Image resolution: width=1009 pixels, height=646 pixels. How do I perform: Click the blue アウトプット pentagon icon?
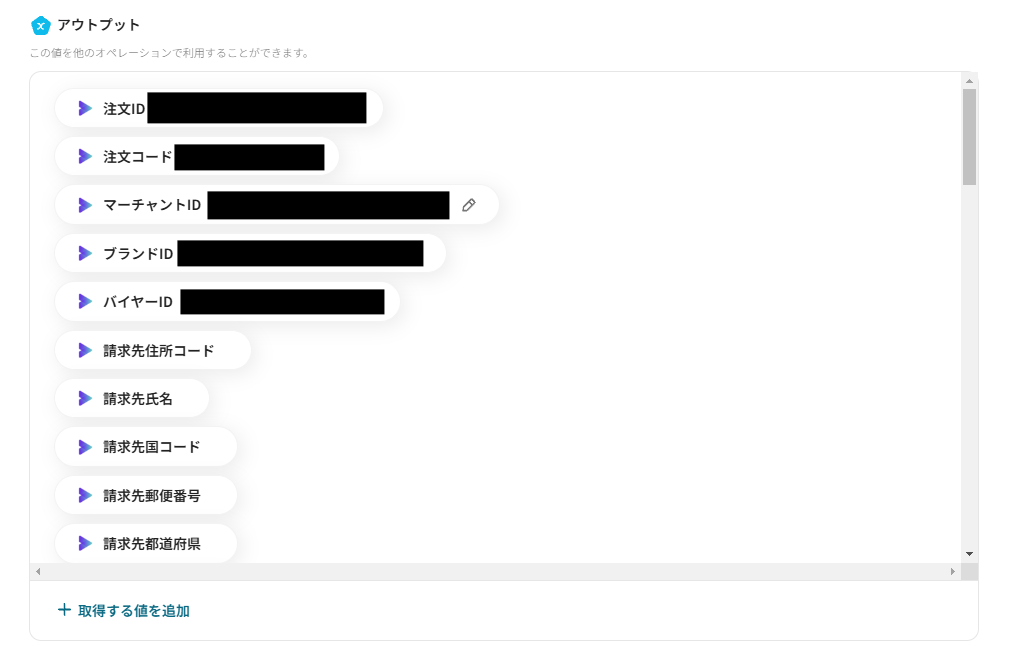pyautogui.click(x=41, y=26)
